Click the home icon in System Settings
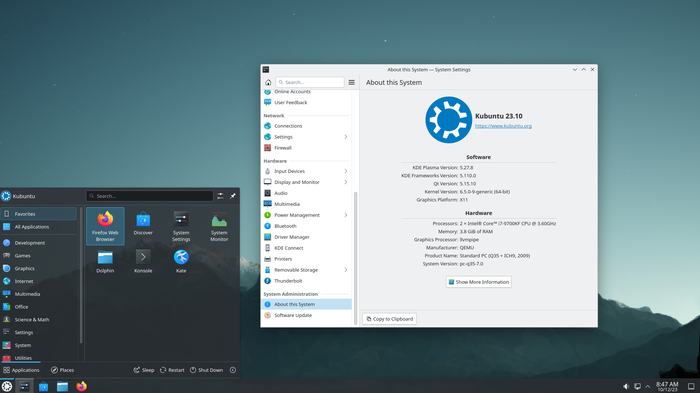This screenshot has height=393, width=700. 268,82
